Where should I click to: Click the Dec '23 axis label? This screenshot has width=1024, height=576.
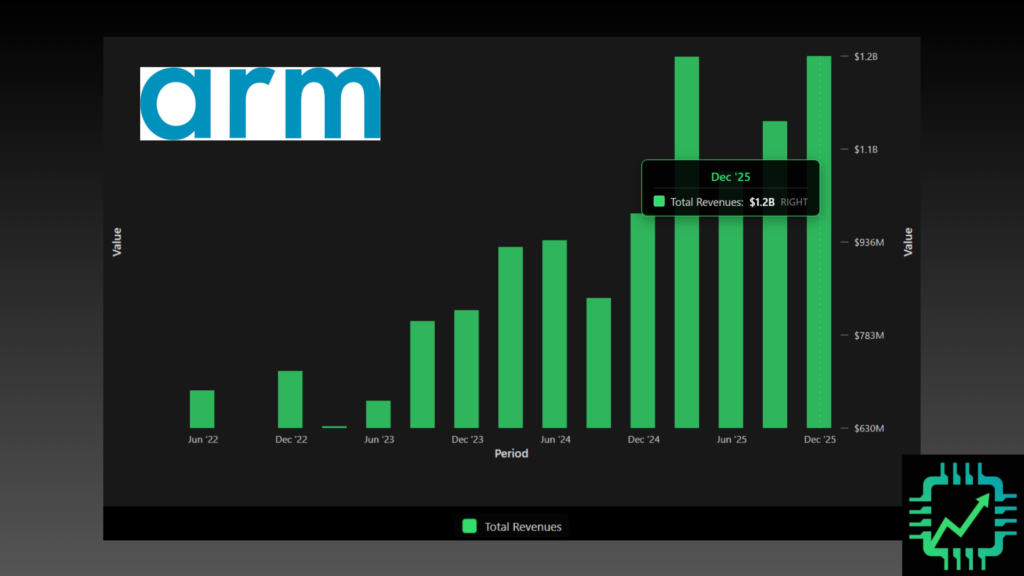[x=467, y=438]
